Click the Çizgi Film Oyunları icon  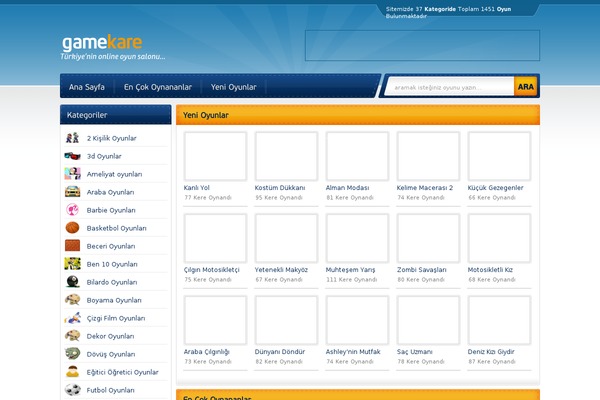coord(72,318)
